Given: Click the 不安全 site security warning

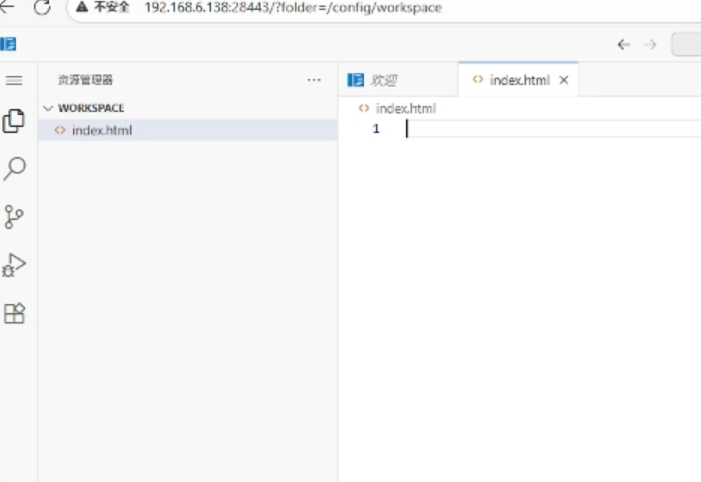Looking at the screenshot, I should coord(103,8).
